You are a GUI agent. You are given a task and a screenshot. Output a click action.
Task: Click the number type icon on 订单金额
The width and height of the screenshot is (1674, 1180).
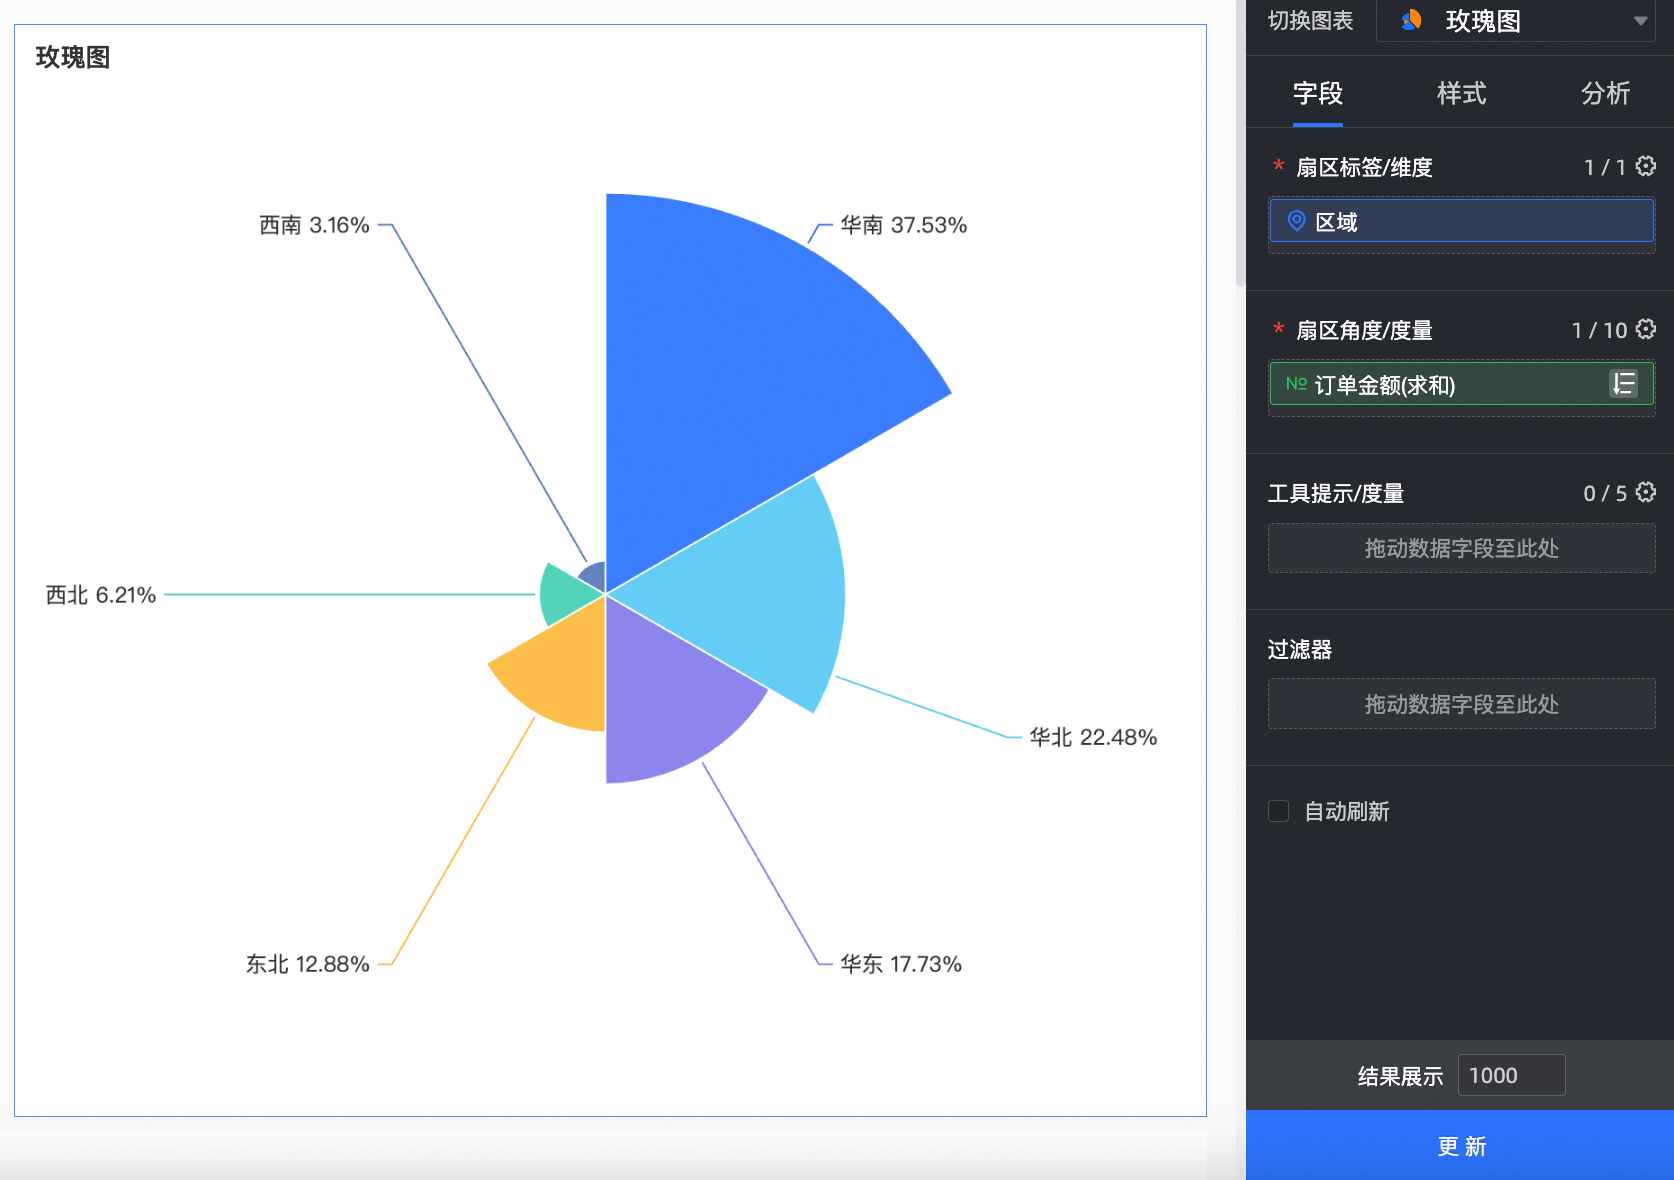coord(1296,384)
